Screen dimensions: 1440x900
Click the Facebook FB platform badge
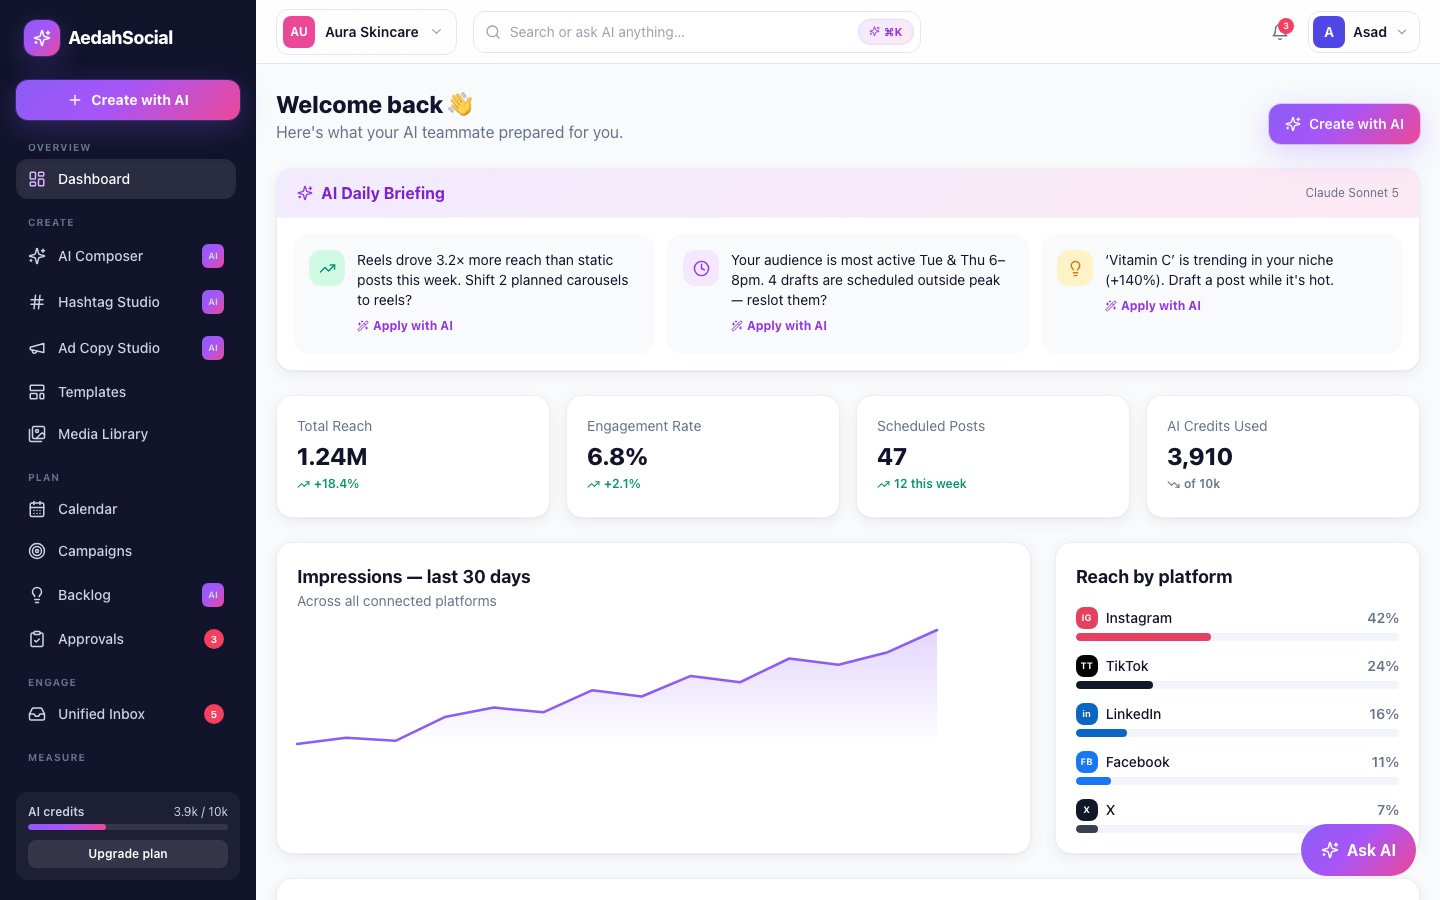(x=1087, y=762)
